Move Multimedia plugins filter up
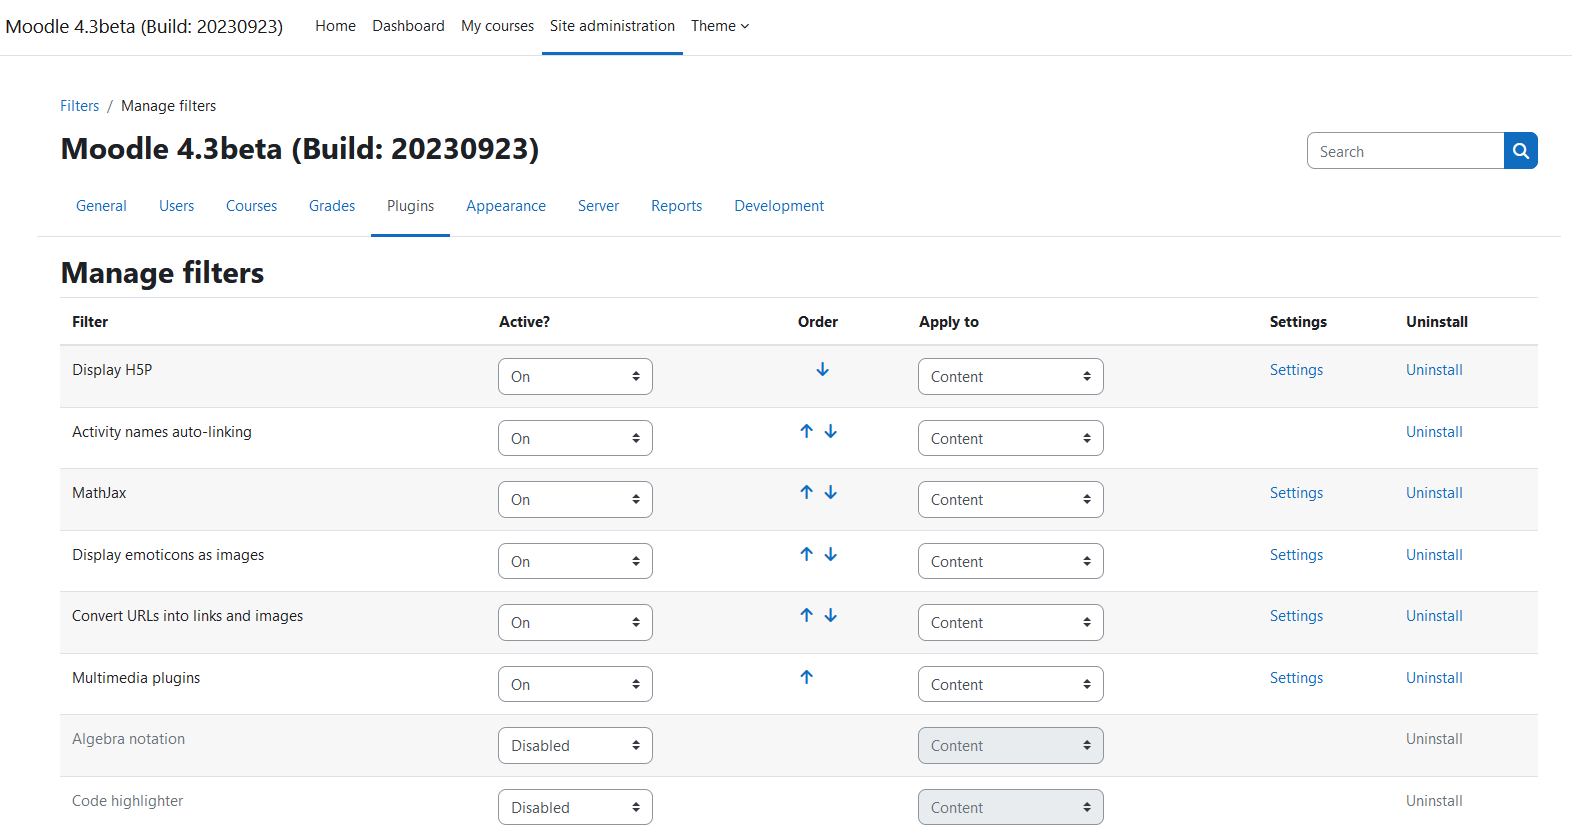 pyautogui.click(x=806, y=677)
